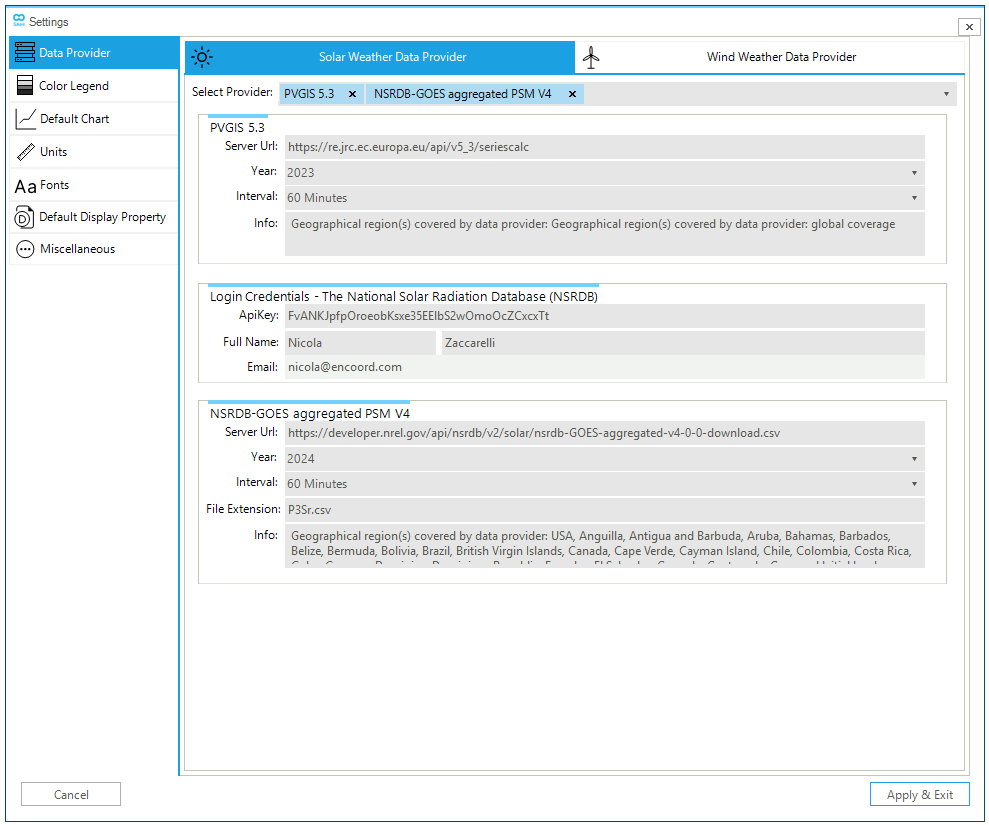The width and height of the screenshot is (989, 825).
Task: Switch to Wind Weather Data Provider tab
Action: coord(780,57)
